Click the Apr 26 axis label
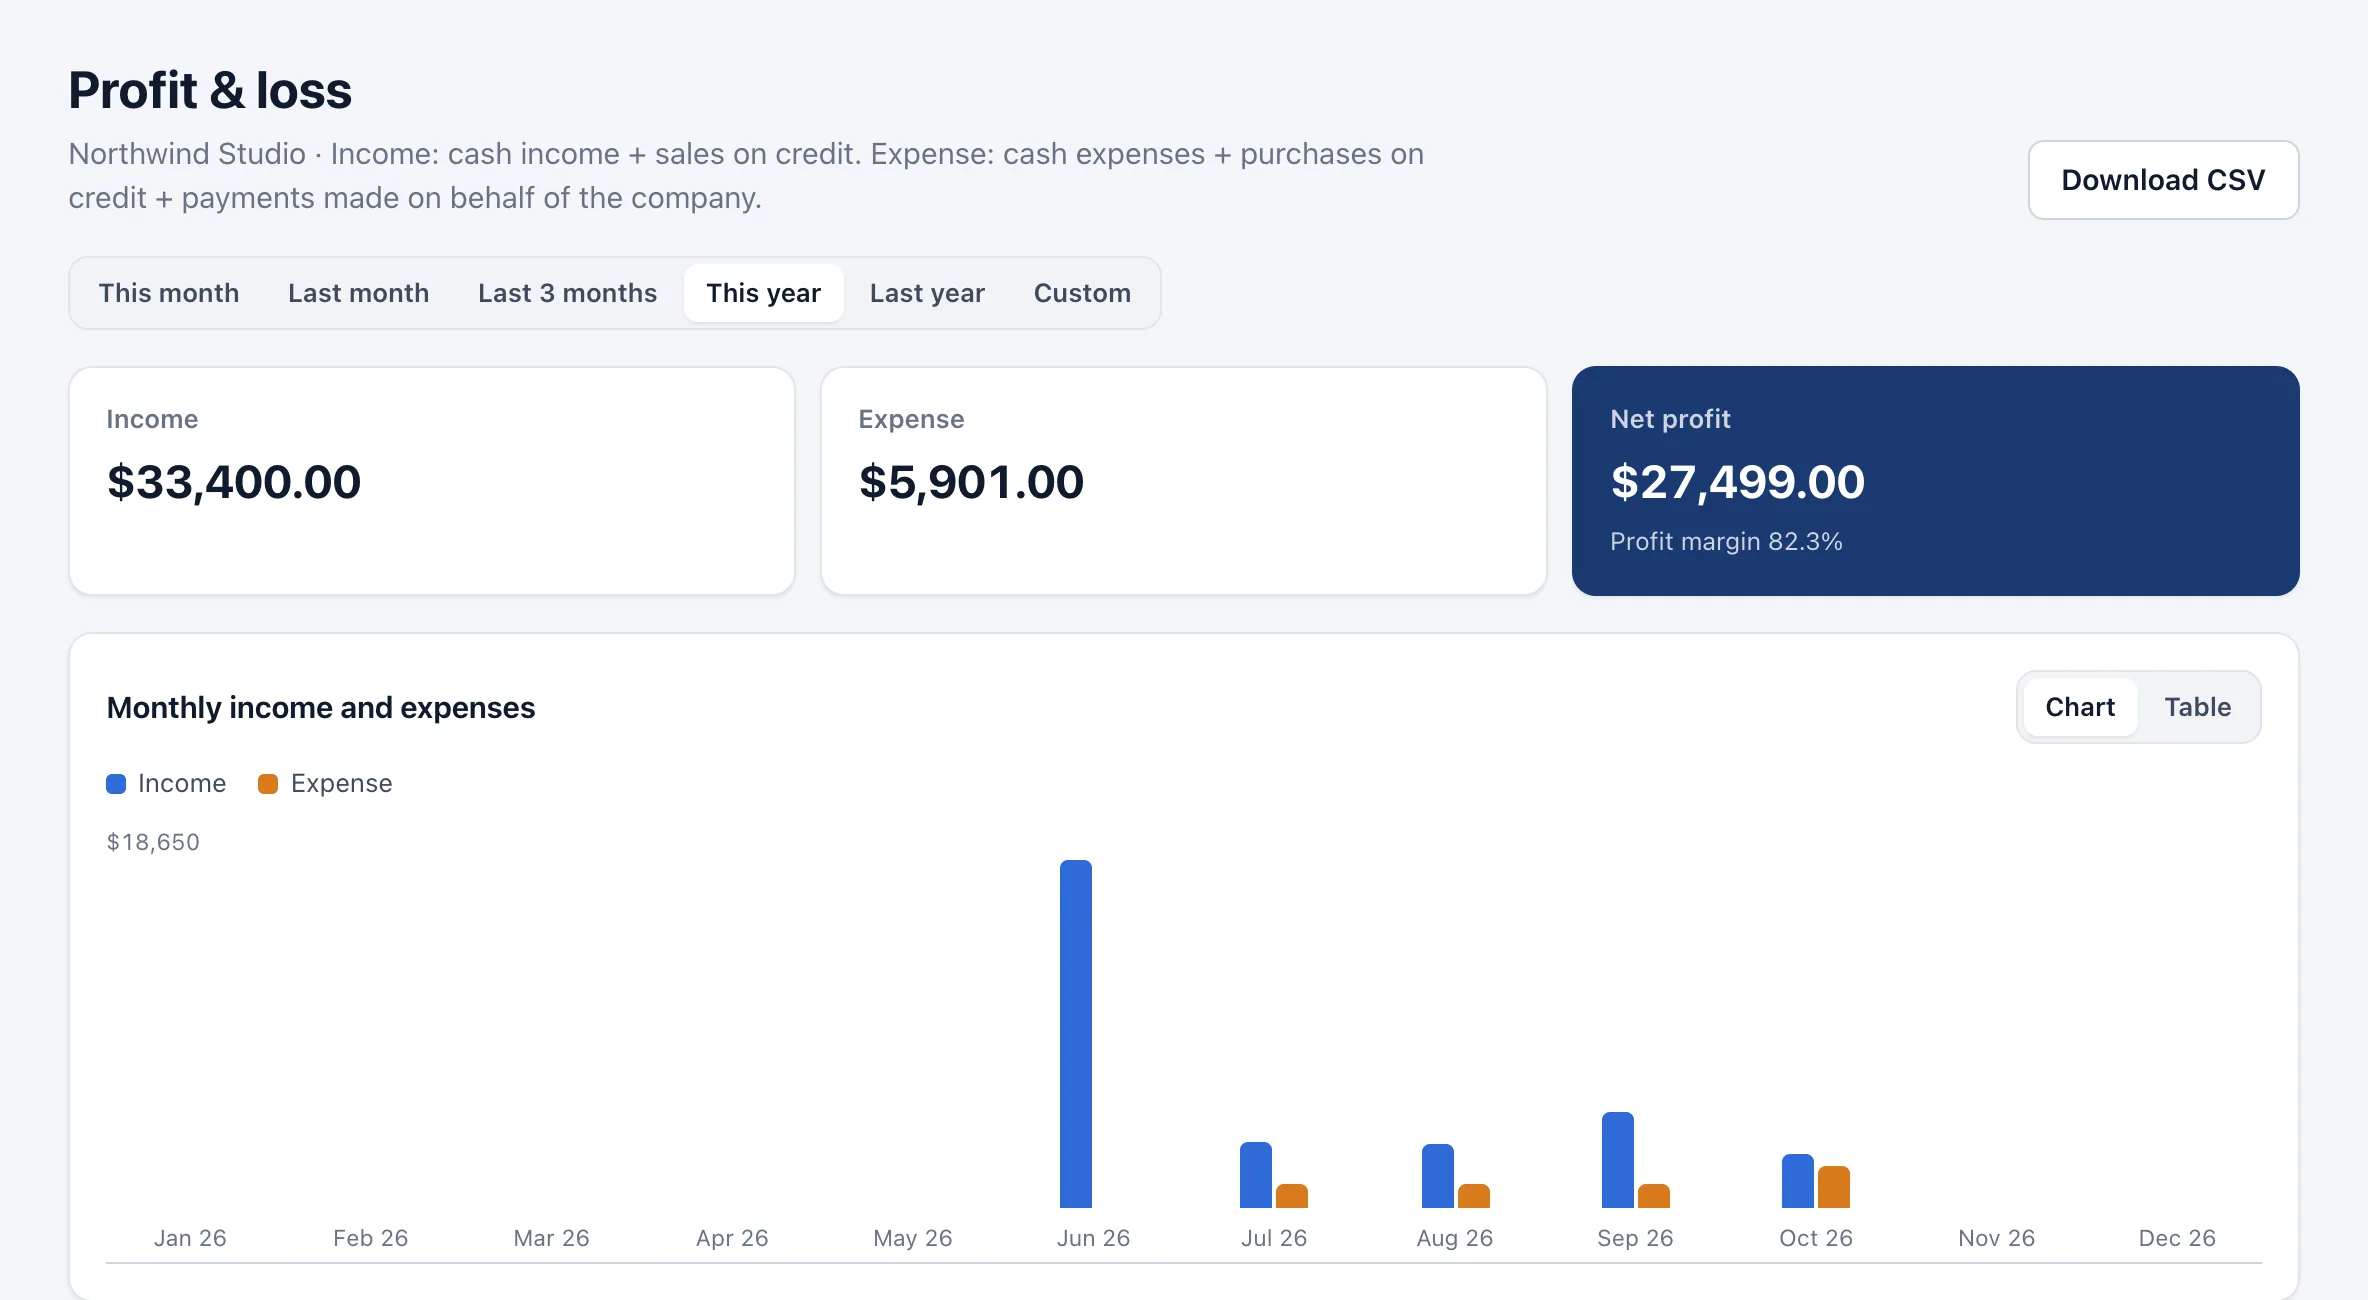 coord(732,1238)
